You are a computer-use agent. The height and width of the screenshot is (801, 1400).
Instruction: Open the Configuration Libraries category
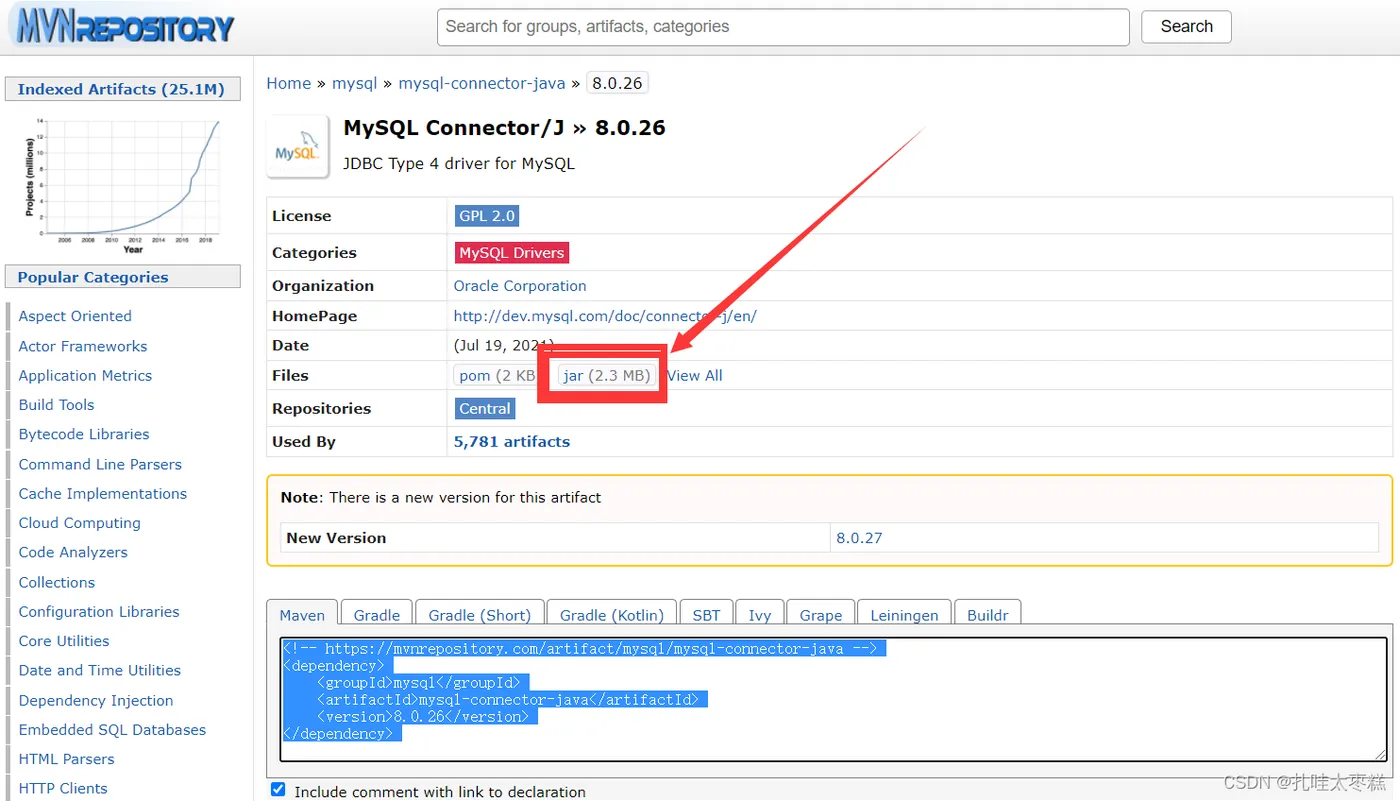(99, 611)
